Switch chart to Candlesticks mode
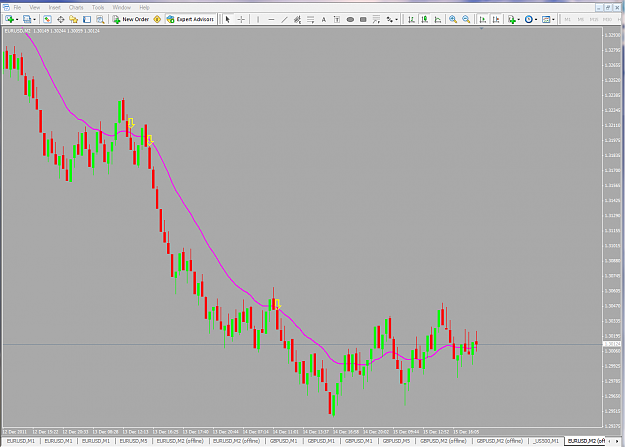The image size is (625, 447). pos(425,19)
